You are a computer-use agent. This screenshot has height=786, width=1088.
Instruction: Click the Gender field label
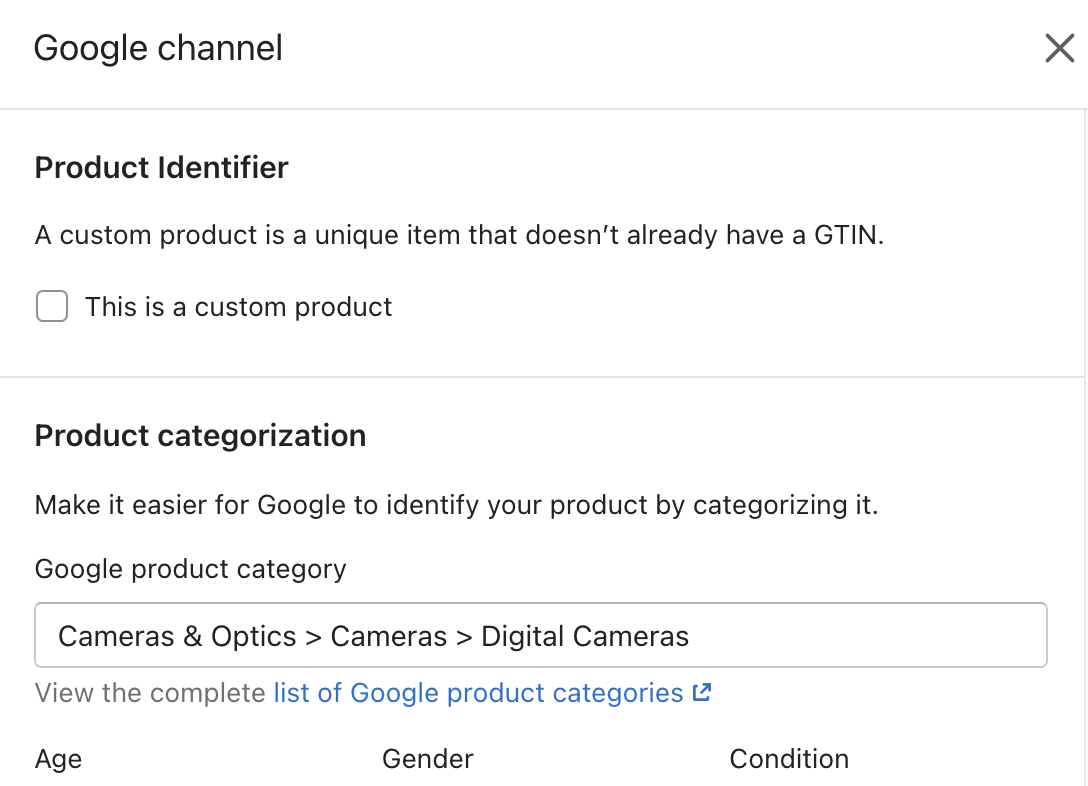[x=427, y=759]
